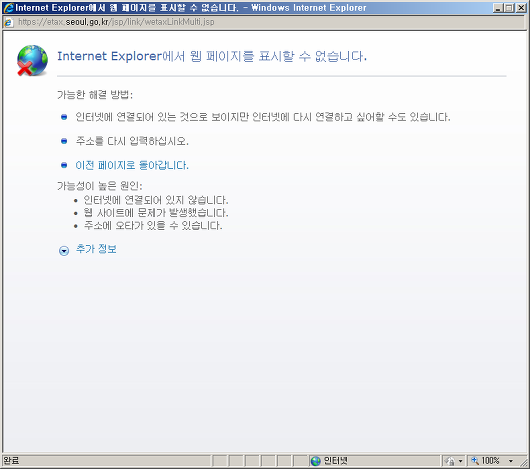The height and width of the screenshot is (469, 530).
Task: Click the 인터넷 zone label in status bar
Action: (336, 461)
